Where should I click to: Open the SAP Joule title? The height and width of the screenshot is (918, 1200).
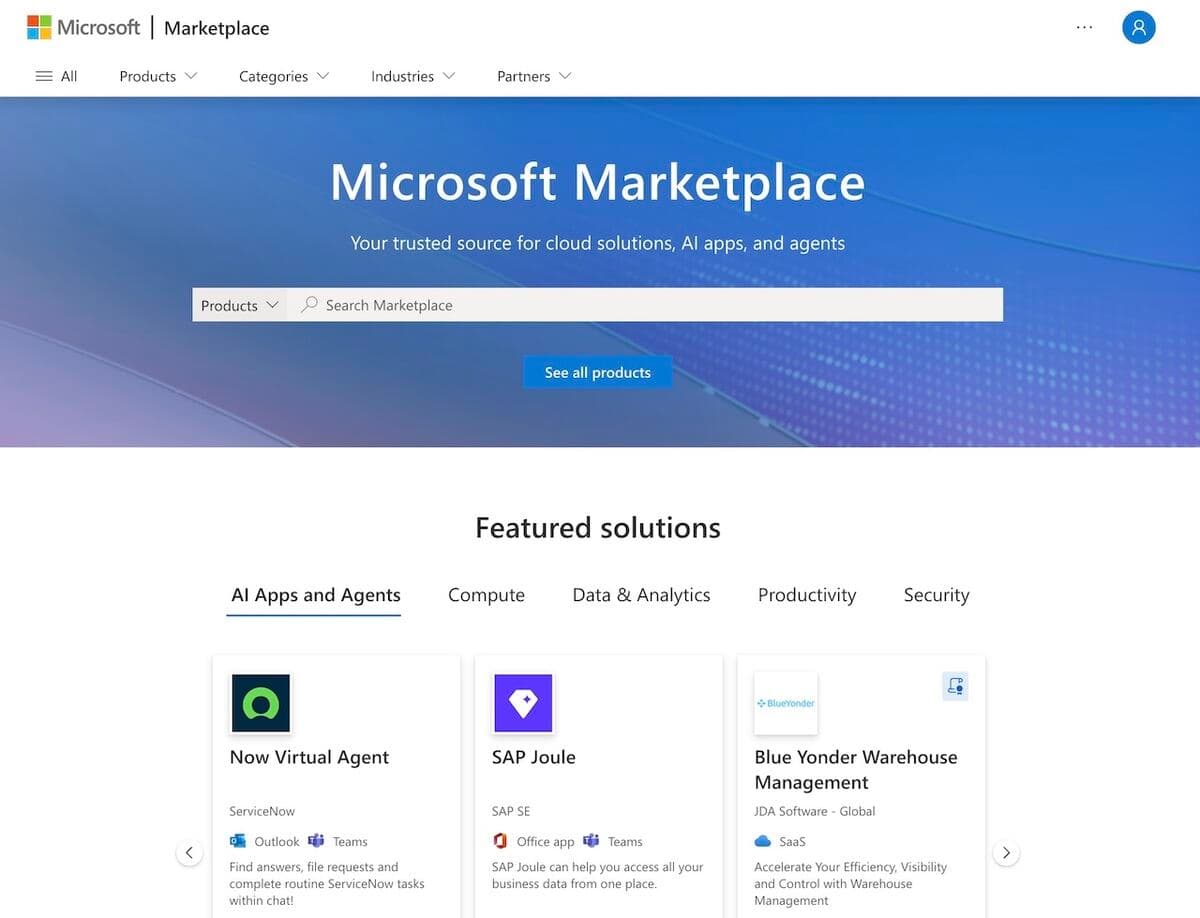534,757
